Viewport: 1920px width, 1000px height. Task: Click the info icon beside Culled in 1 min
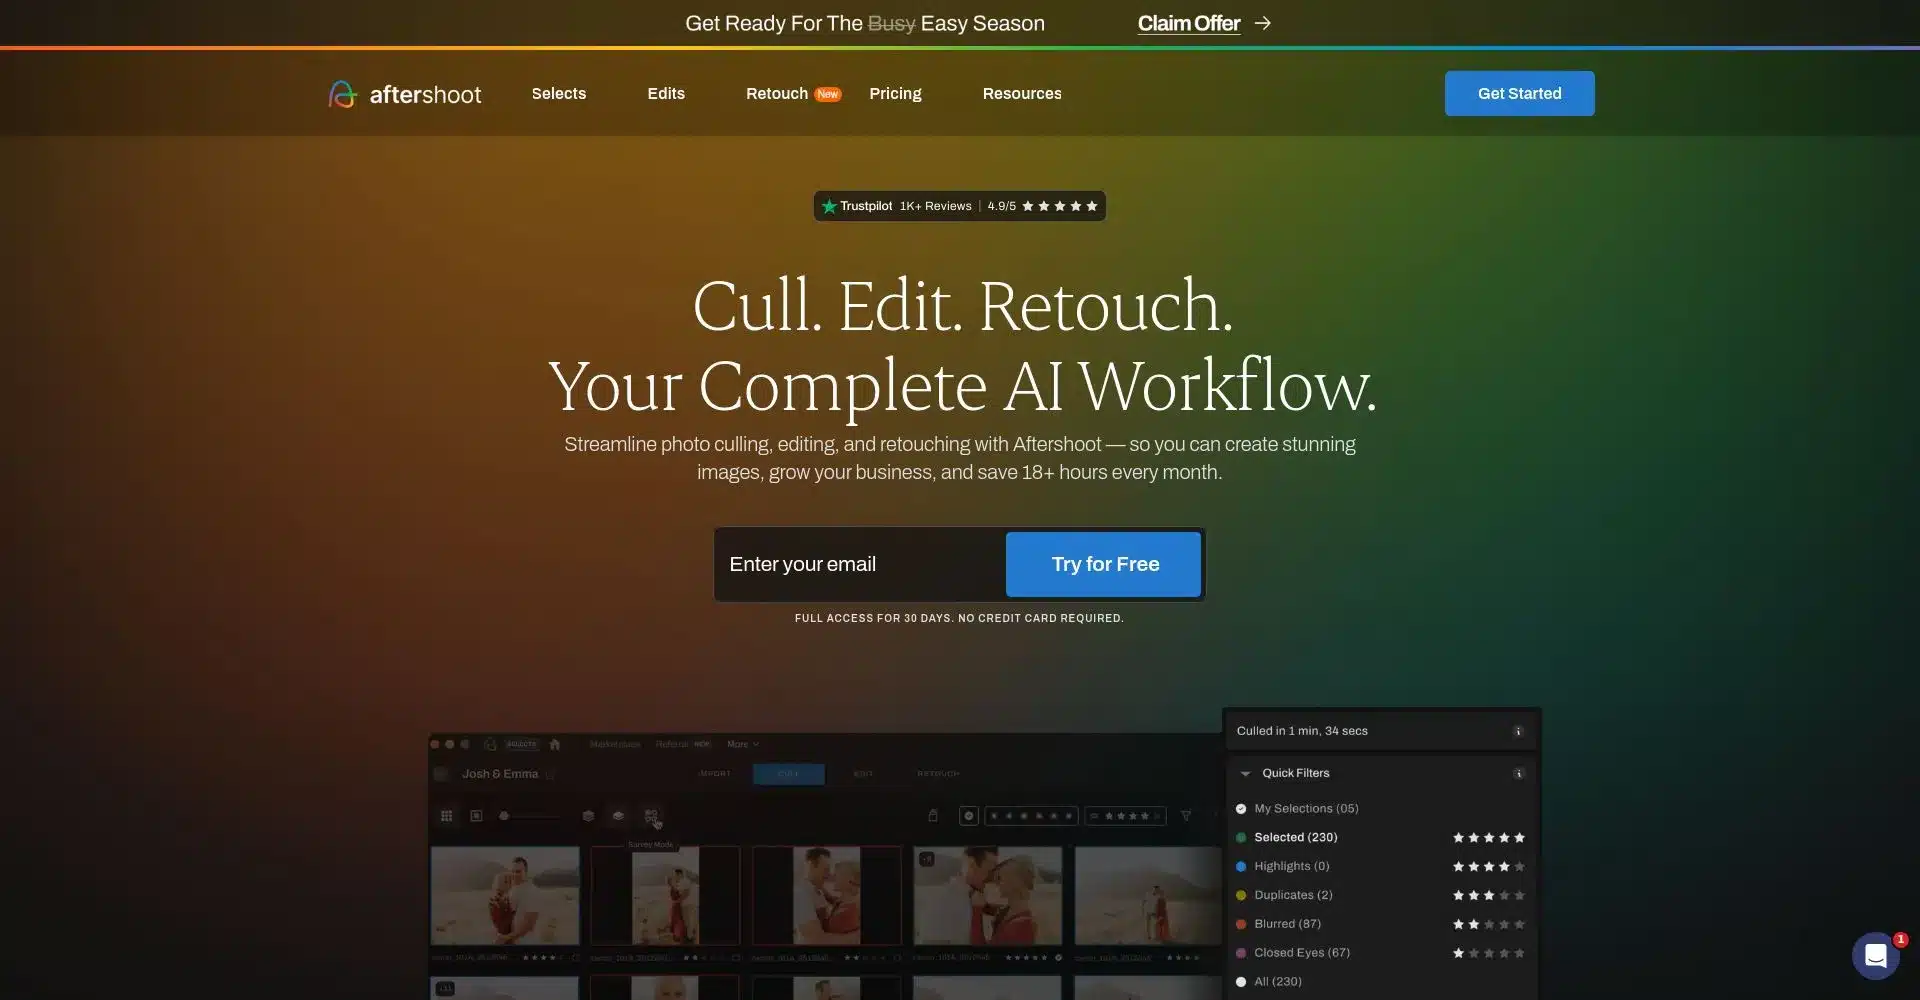1517,731
